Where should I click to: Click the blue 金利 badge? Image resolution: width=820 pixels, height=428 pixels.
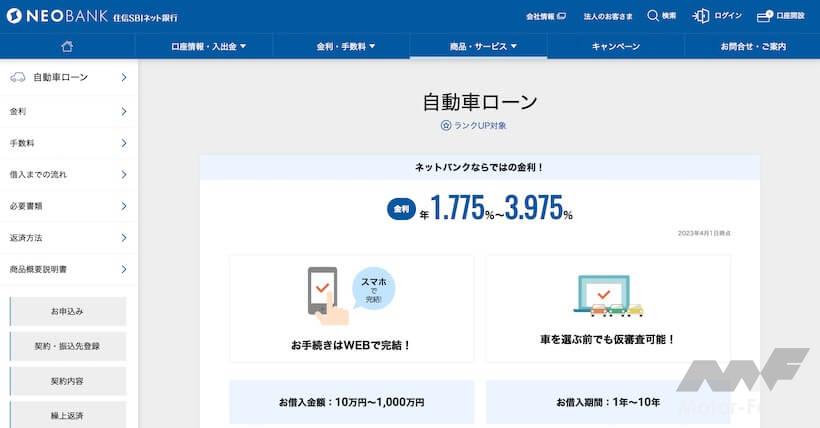pos(401,209)
